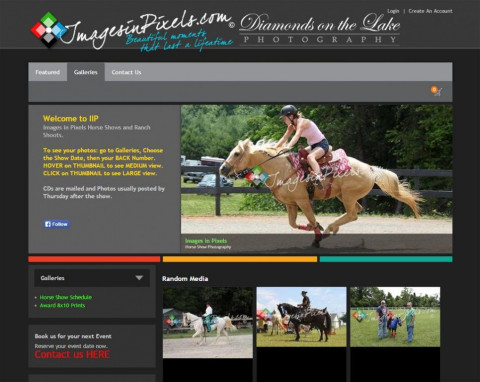
Task: Click the featured palomino horse galloping photo
Action: [x=317, y=179]
